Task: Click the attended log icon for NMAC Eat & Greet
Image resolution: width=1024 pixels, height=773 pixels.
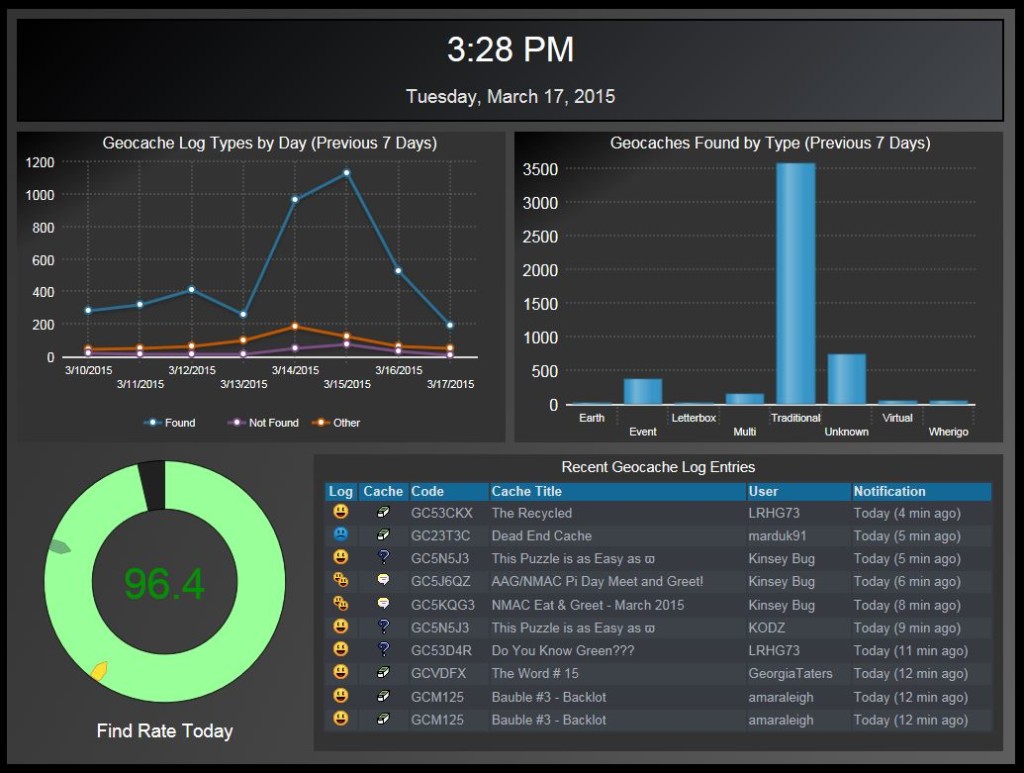Action: [x=340, y=605]
